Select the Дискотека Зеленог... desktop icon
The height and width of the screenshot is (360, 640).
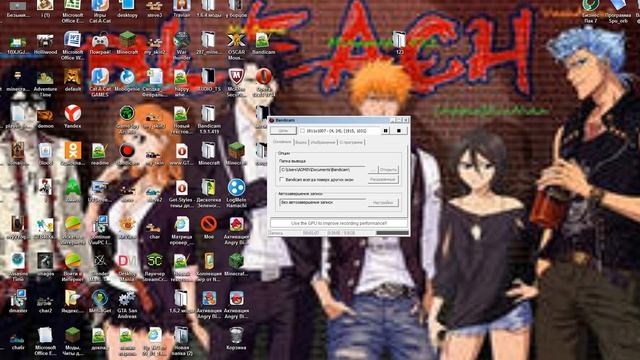click(x=209, y=193)
